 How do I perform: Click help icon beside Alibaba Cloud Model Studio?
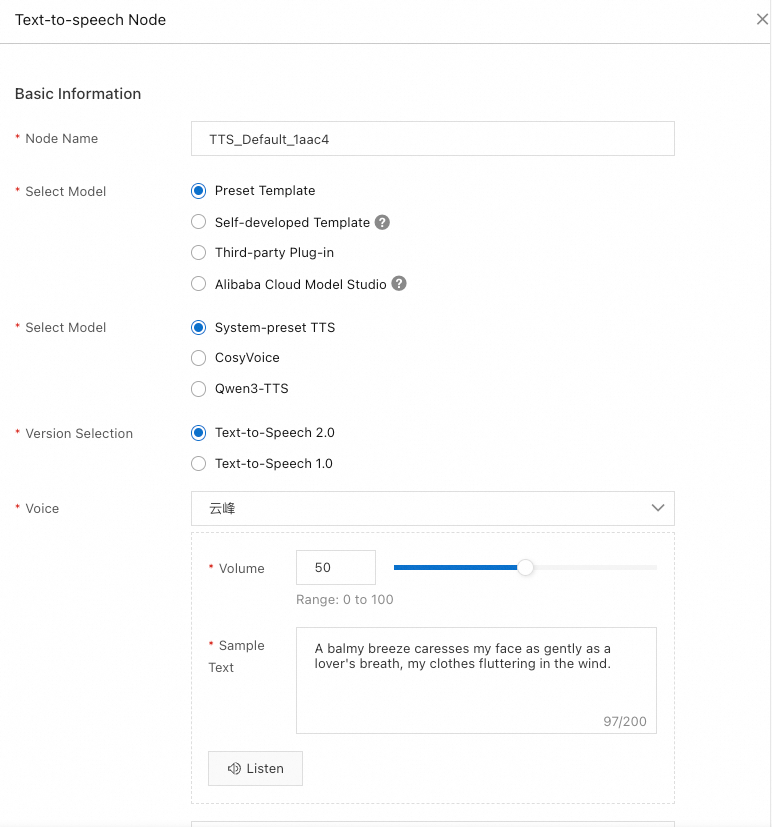[399, 284]
